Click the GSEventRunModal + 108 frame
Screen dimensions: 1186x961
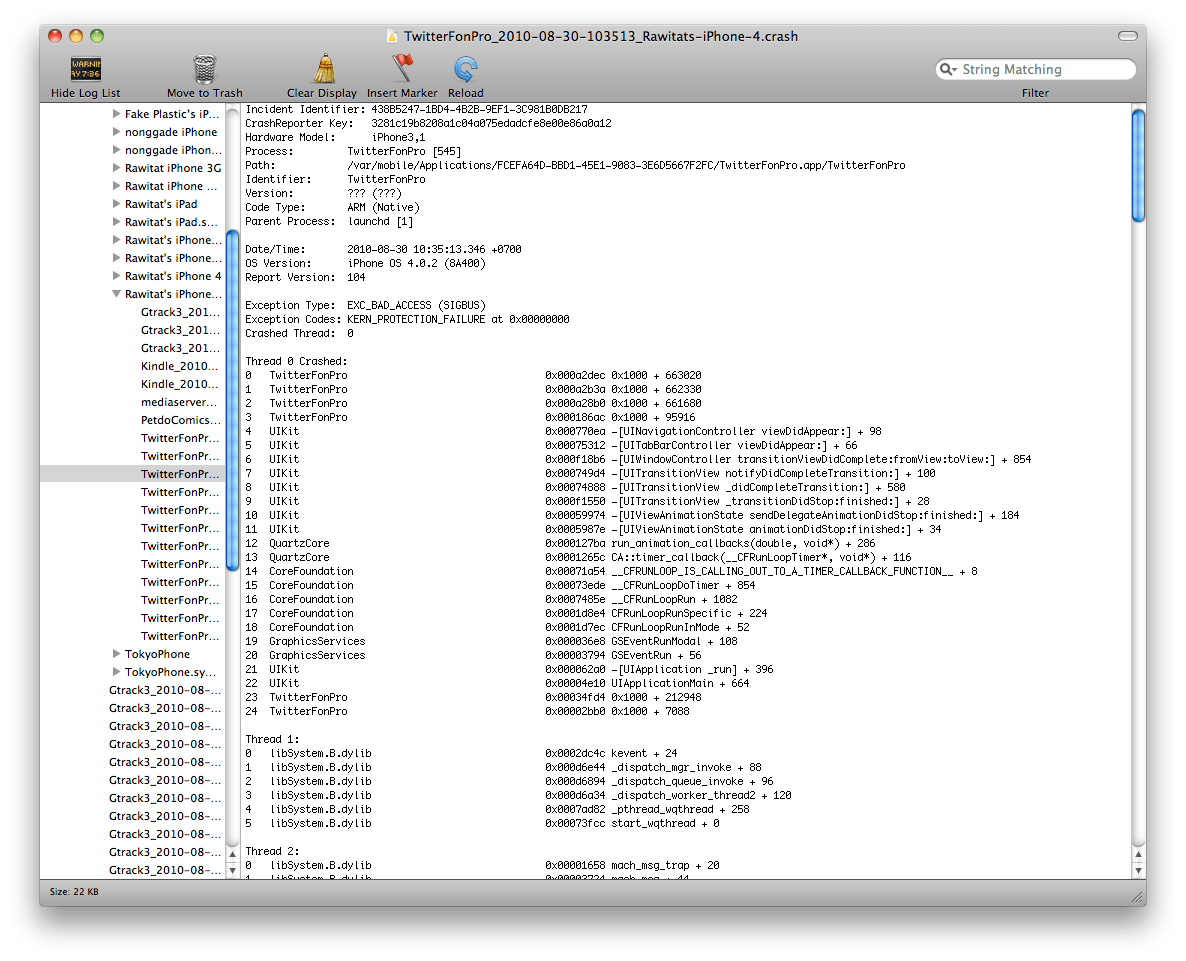674,641
